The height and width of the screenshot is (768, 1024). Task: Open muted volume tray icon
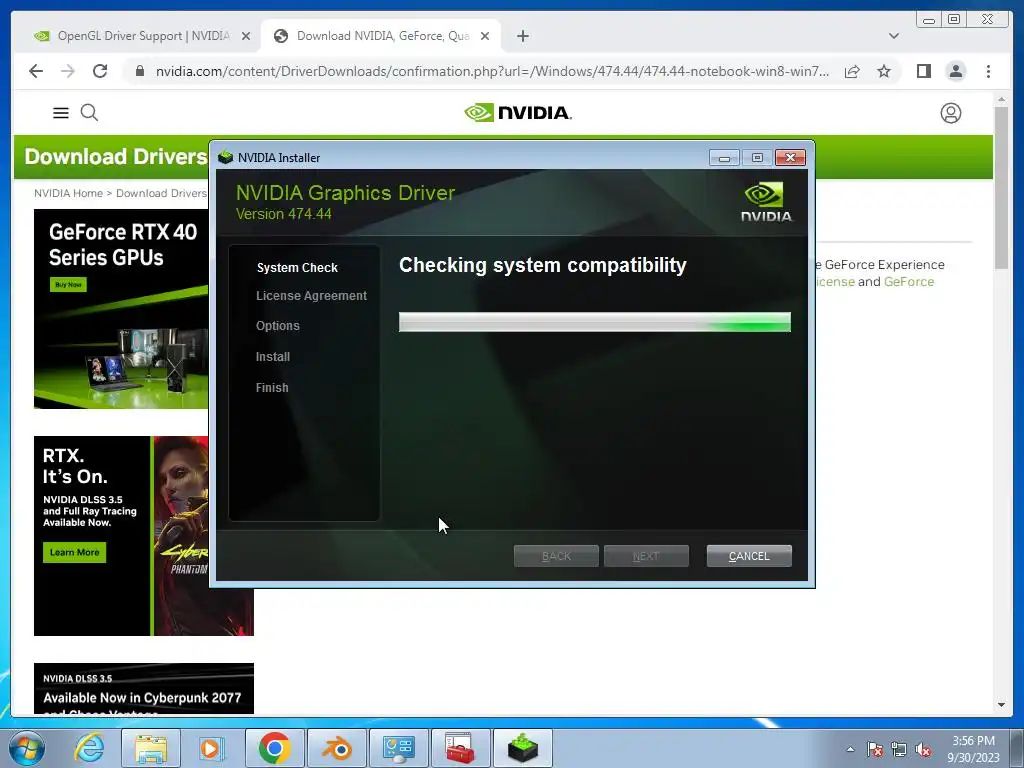[x=923, y=749]
